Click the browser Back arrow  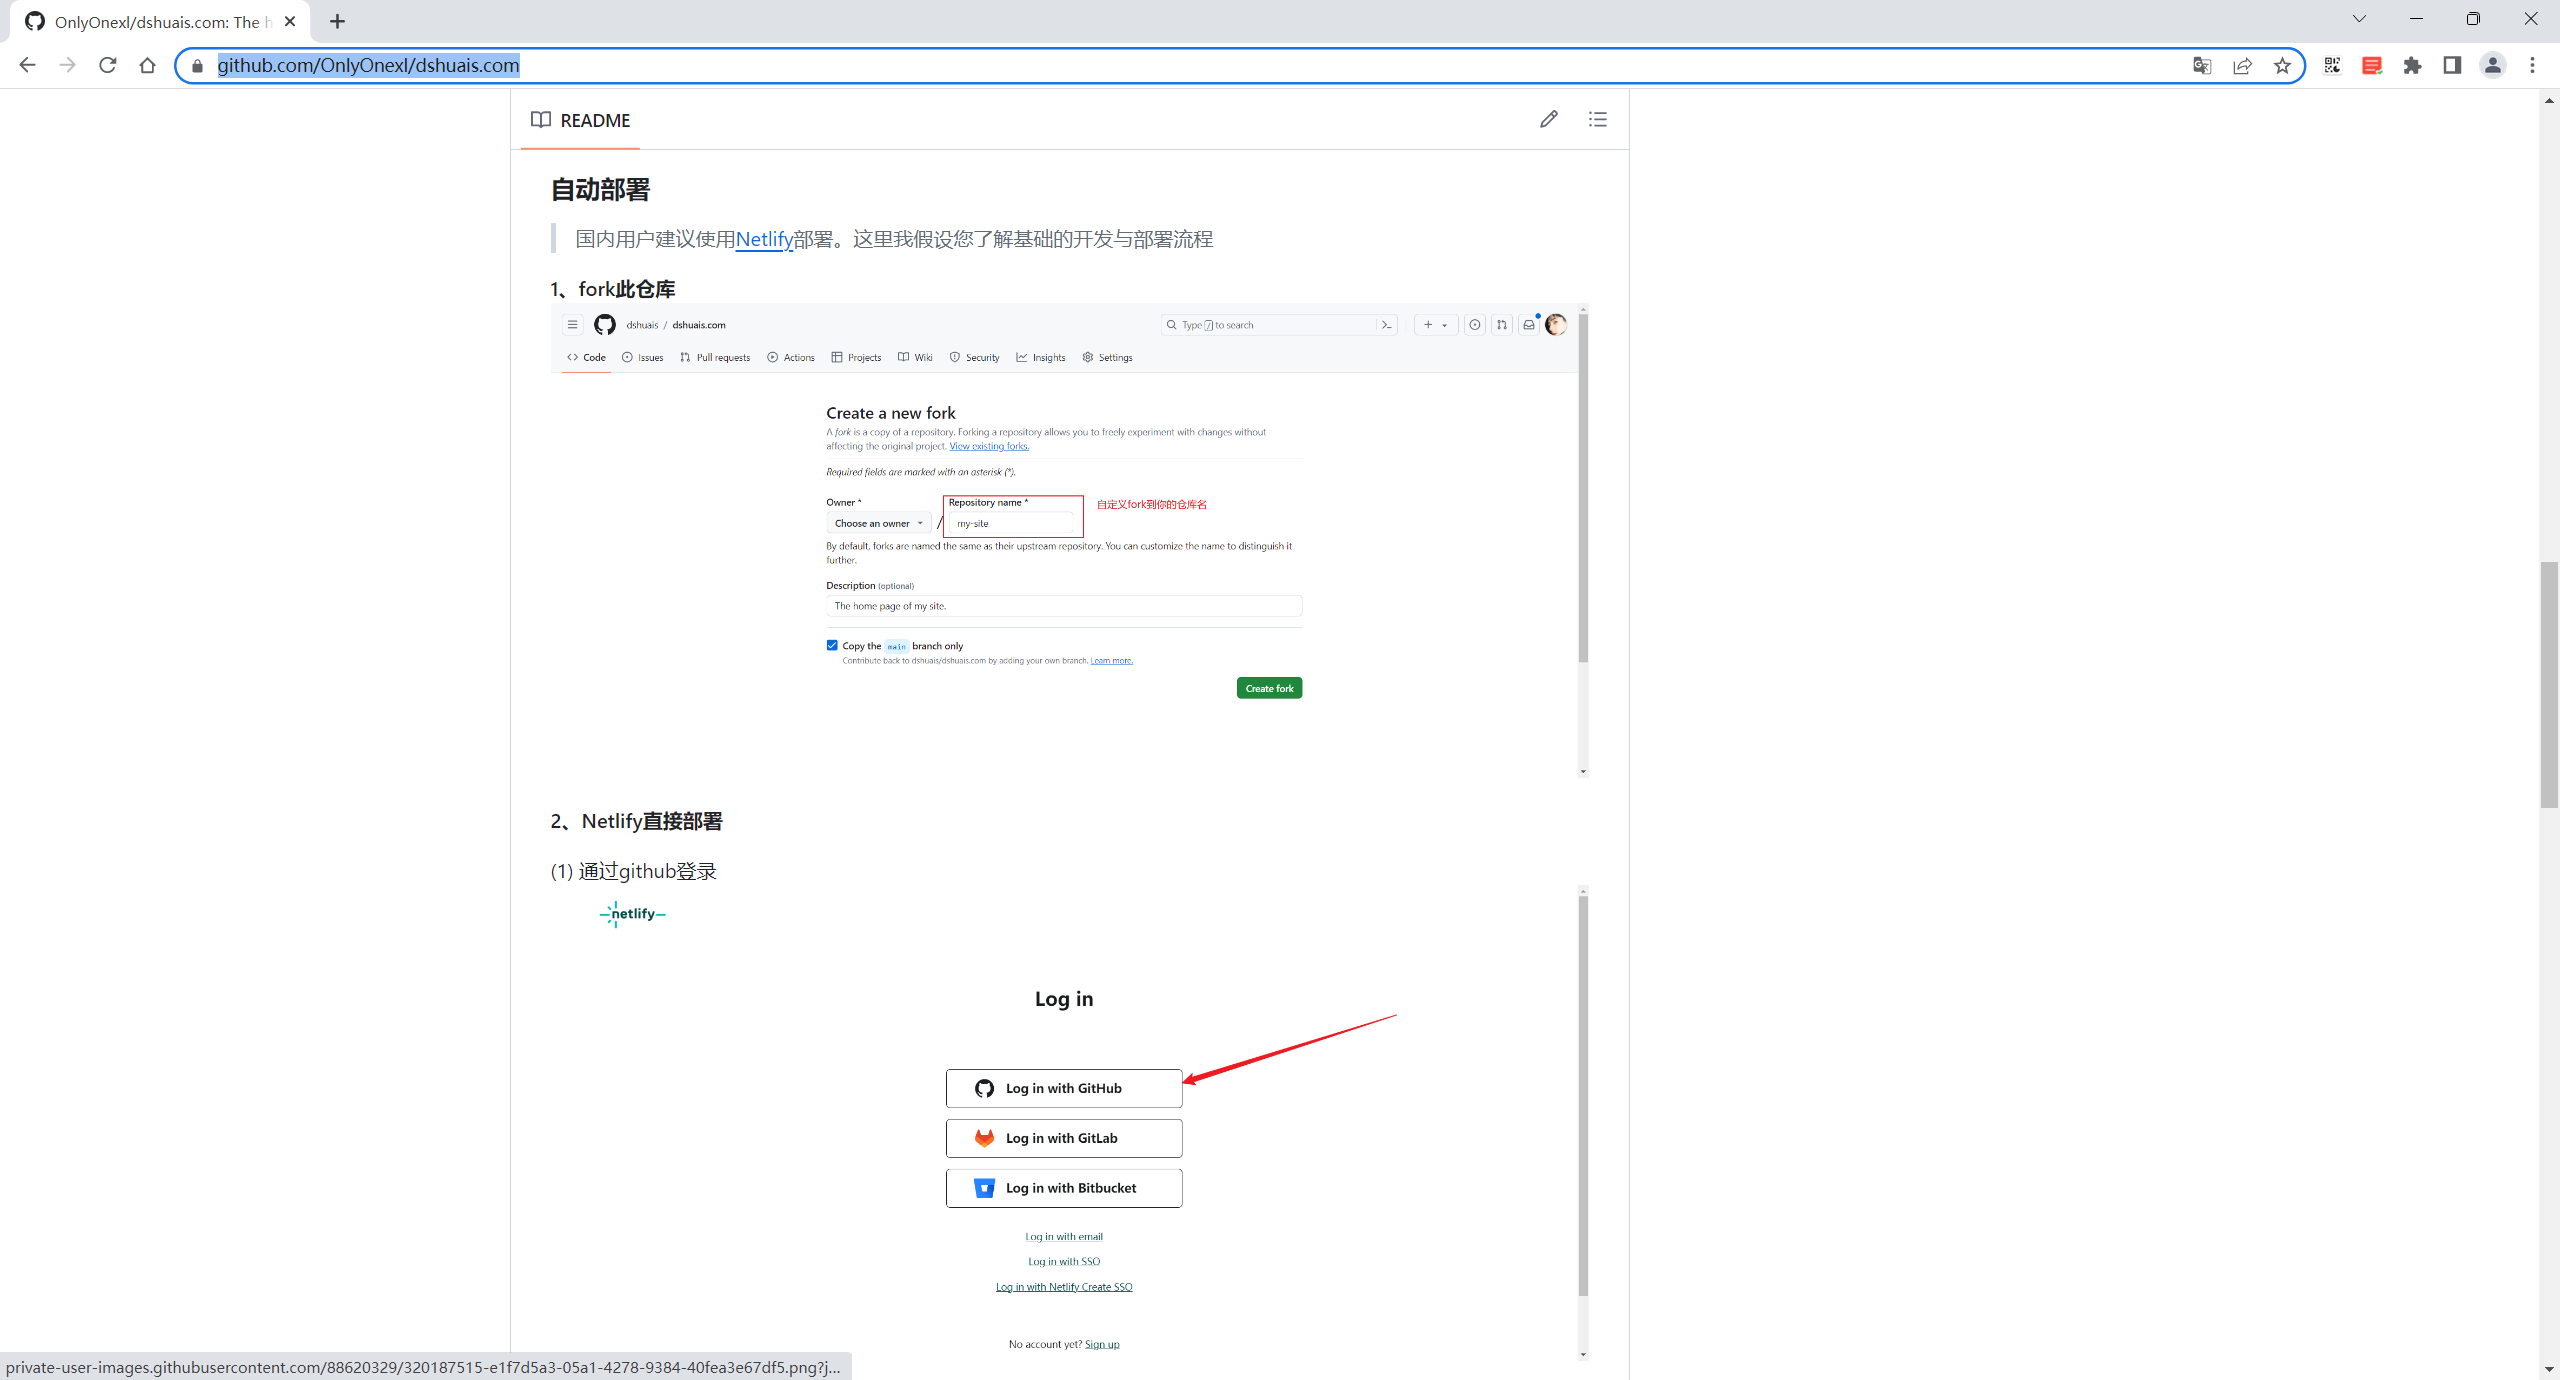[x=27, y=65]
